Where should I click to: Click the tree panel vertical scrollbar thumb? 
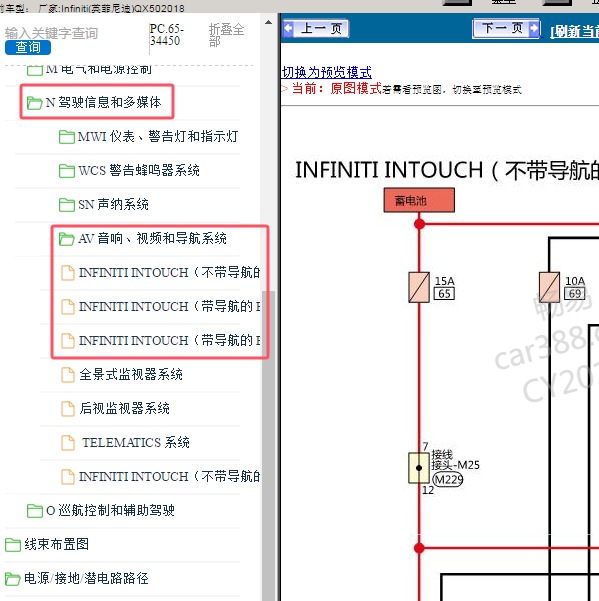tap(269, 445)
